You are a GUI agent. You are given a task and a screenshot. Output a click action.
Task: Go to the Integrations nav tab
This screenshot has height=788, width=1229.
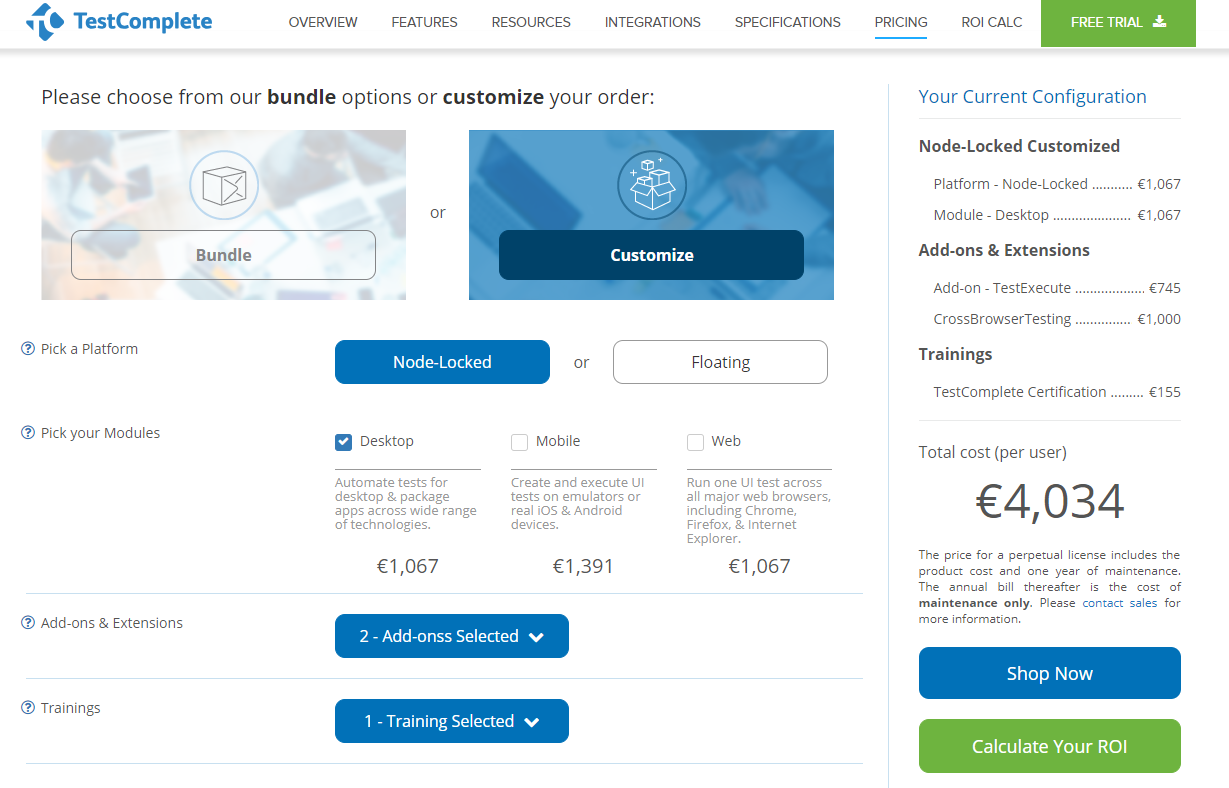(652, 22)
